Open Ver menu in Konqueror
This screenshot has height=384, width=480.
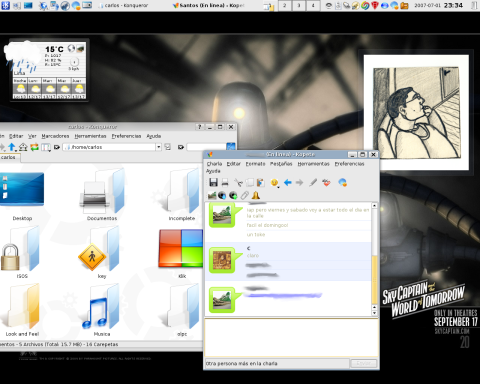[x=32, y=136]
